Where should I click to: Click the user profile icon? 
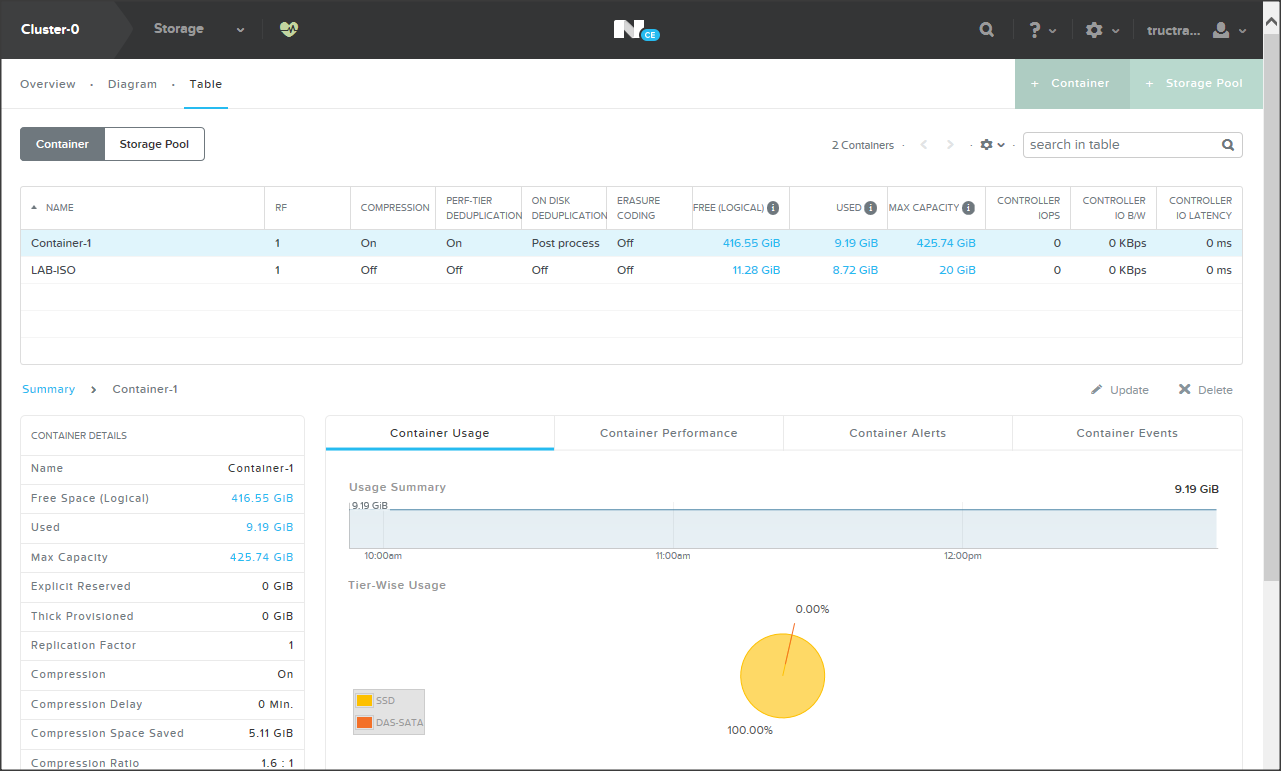pyautogui.click(x=1221, y=30)
